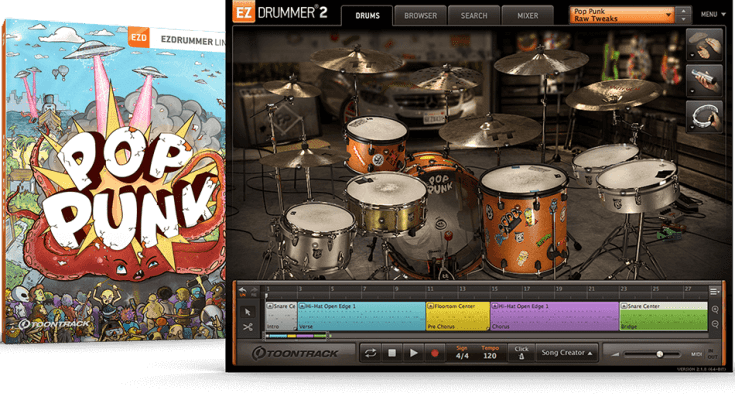Click the tambourine percussion icon
The width and height of the screenshot is (735, 400).
[704, 114]
